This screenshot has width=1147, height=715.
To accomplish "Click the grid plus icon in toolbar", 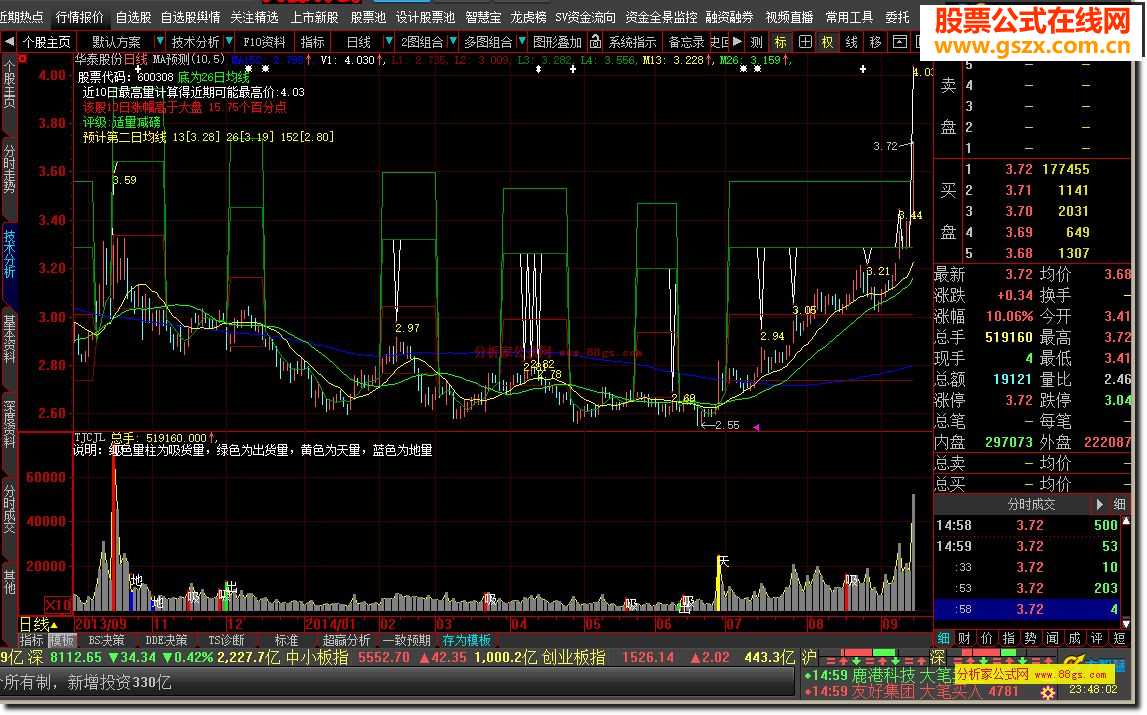I will point(803,42).
